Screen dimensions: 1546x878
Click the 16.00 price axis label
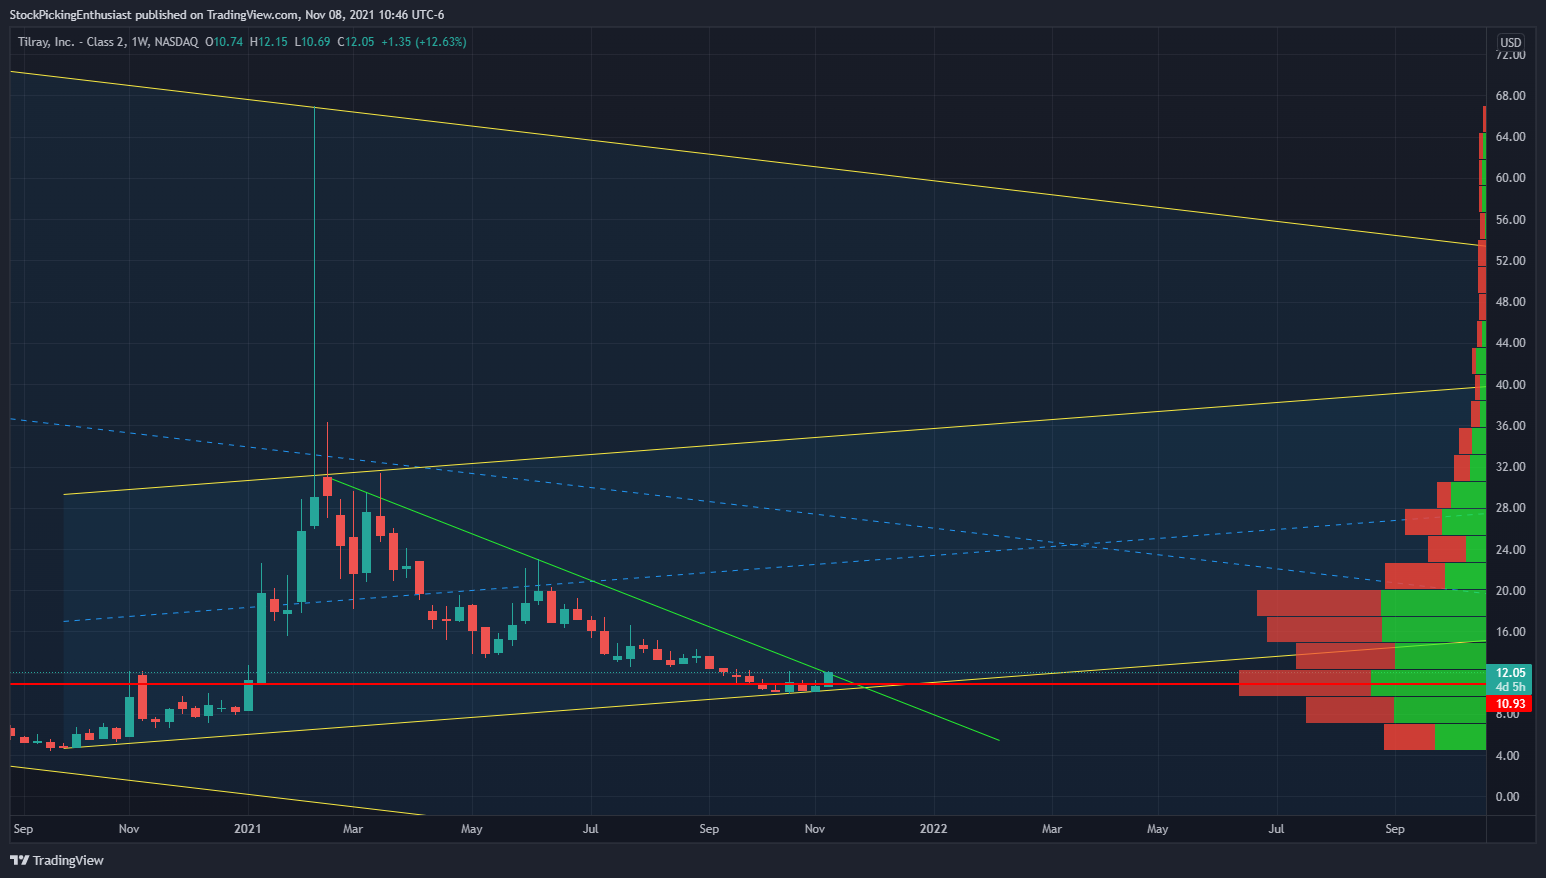pyautogui.click(x=1510, y=632)
